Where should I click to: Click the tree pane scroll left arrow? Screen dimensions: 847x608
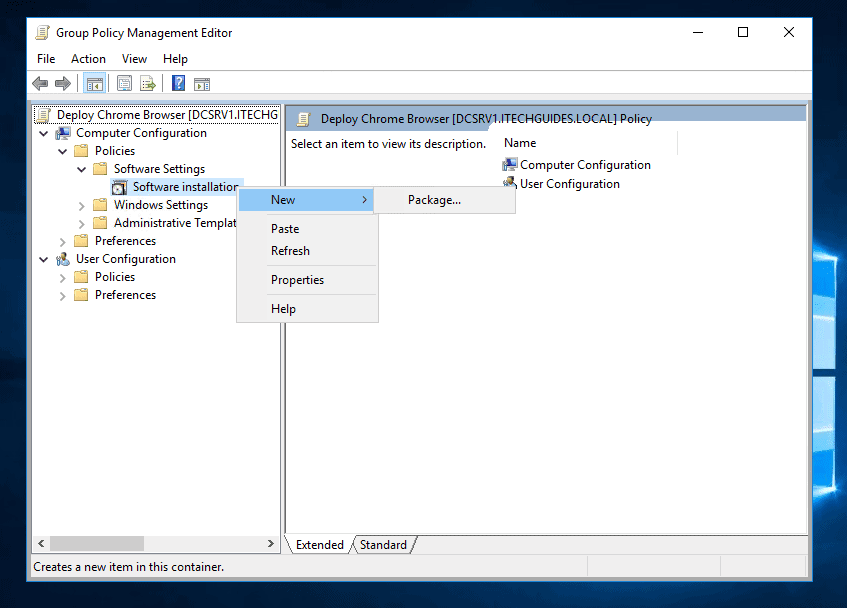point(41,544)
